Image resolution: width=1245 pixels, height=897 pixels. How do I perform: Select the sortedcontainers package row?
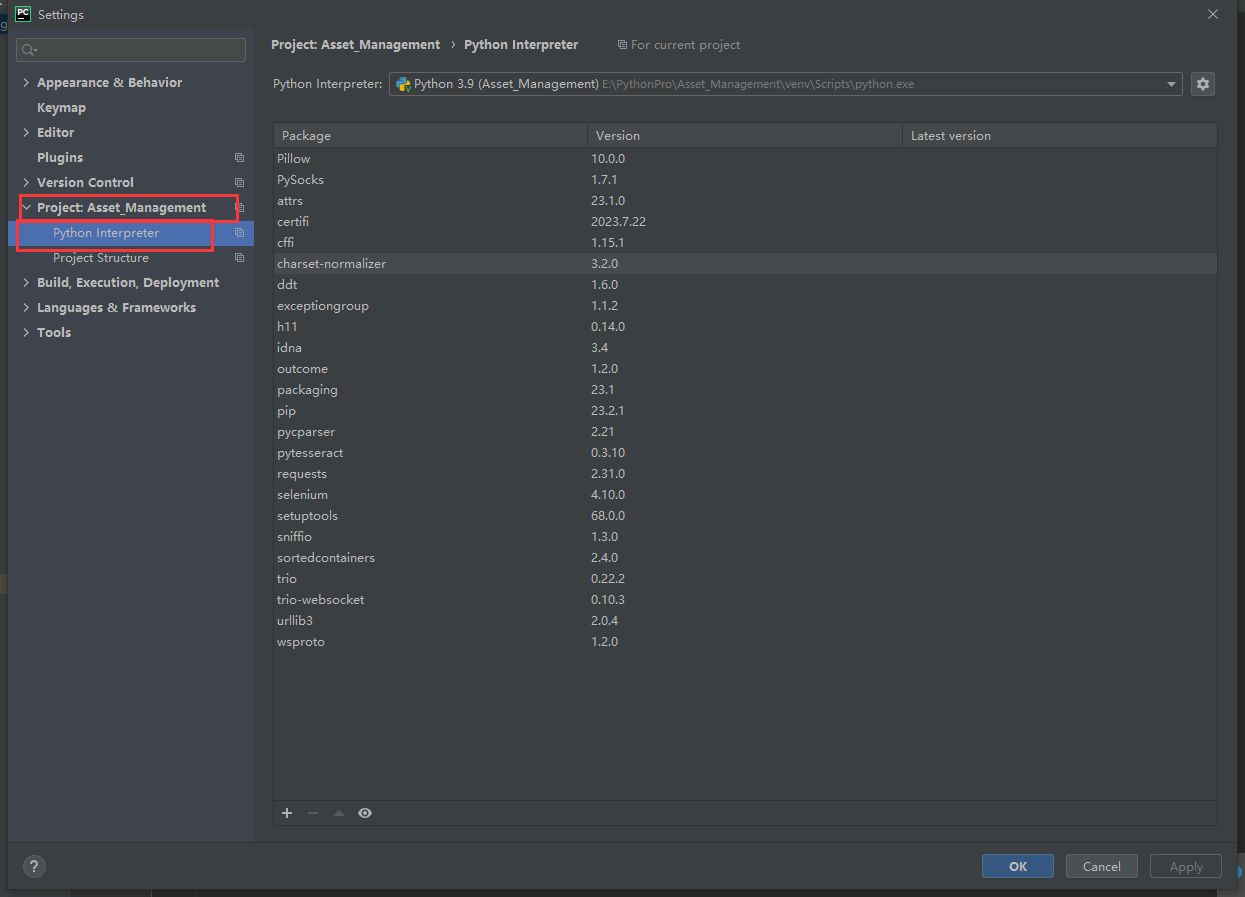point(745,558)
